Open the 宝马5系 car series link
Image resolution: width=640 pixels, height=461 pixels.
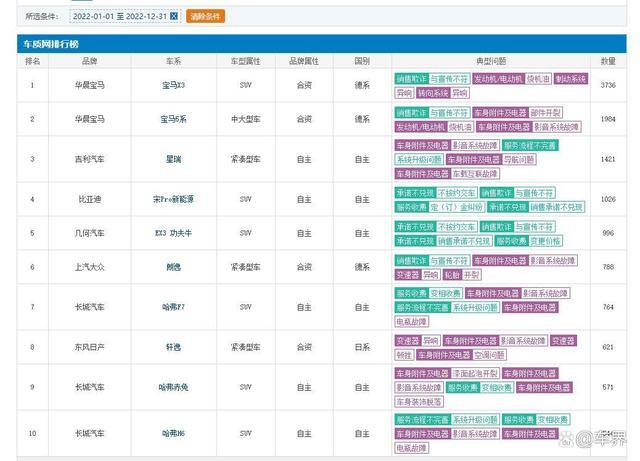click(x=173, y=119)
